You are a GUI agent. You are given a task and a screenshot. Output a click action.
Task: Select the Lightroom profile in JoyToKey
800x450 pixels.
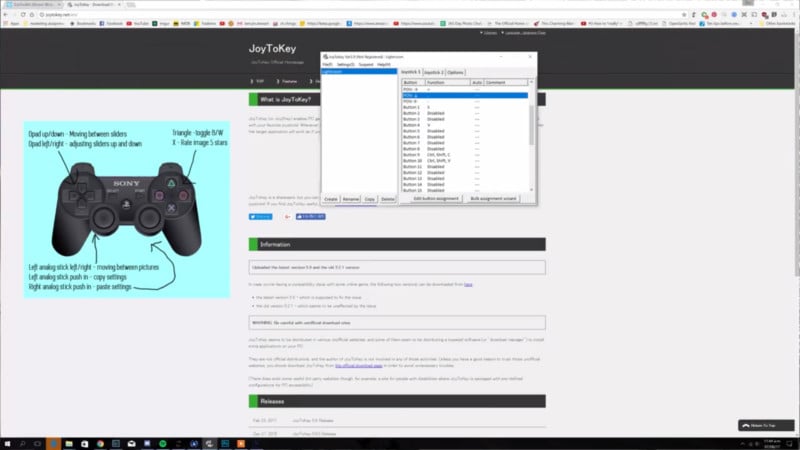coord(359,71)
